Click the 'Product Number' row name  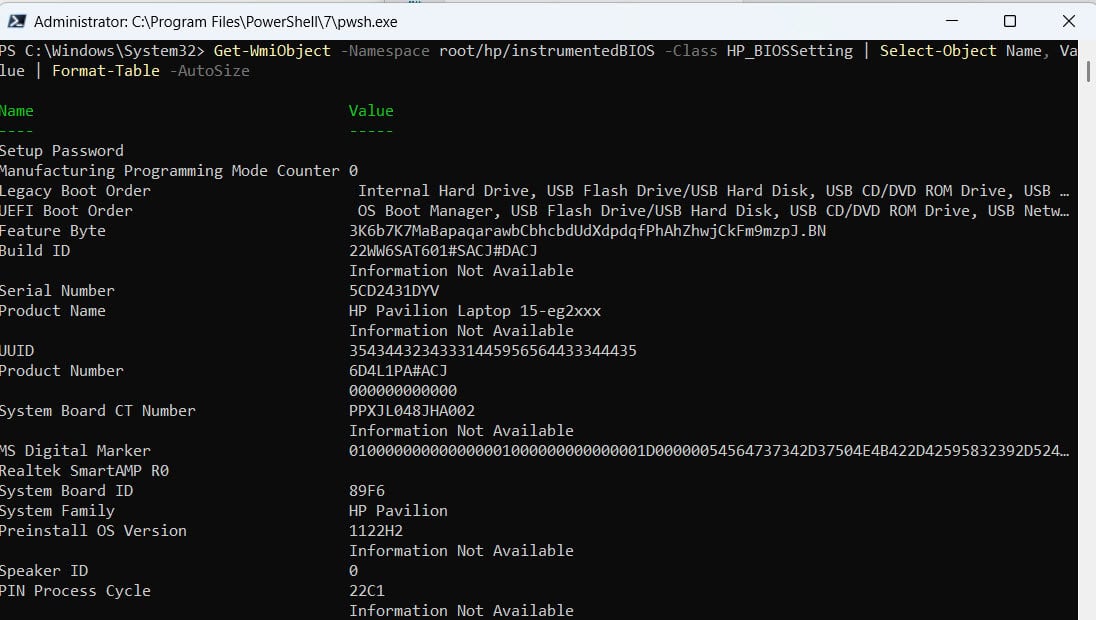(x=62, y=371)
